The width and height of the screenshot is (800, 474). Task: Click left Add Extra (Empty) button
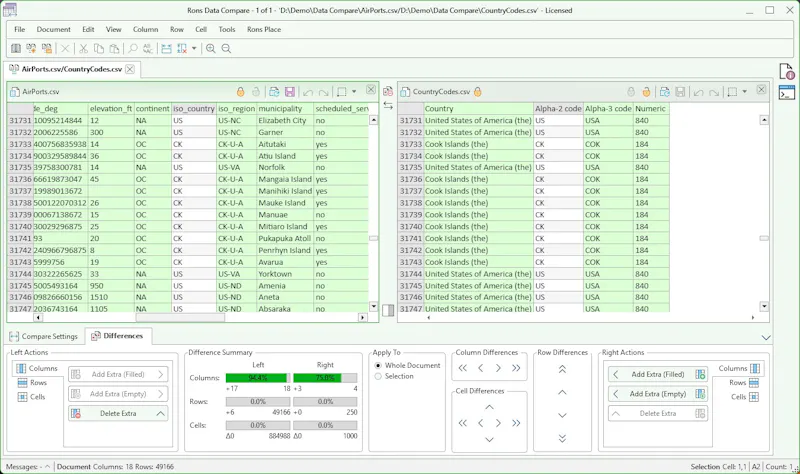[118, 394]
